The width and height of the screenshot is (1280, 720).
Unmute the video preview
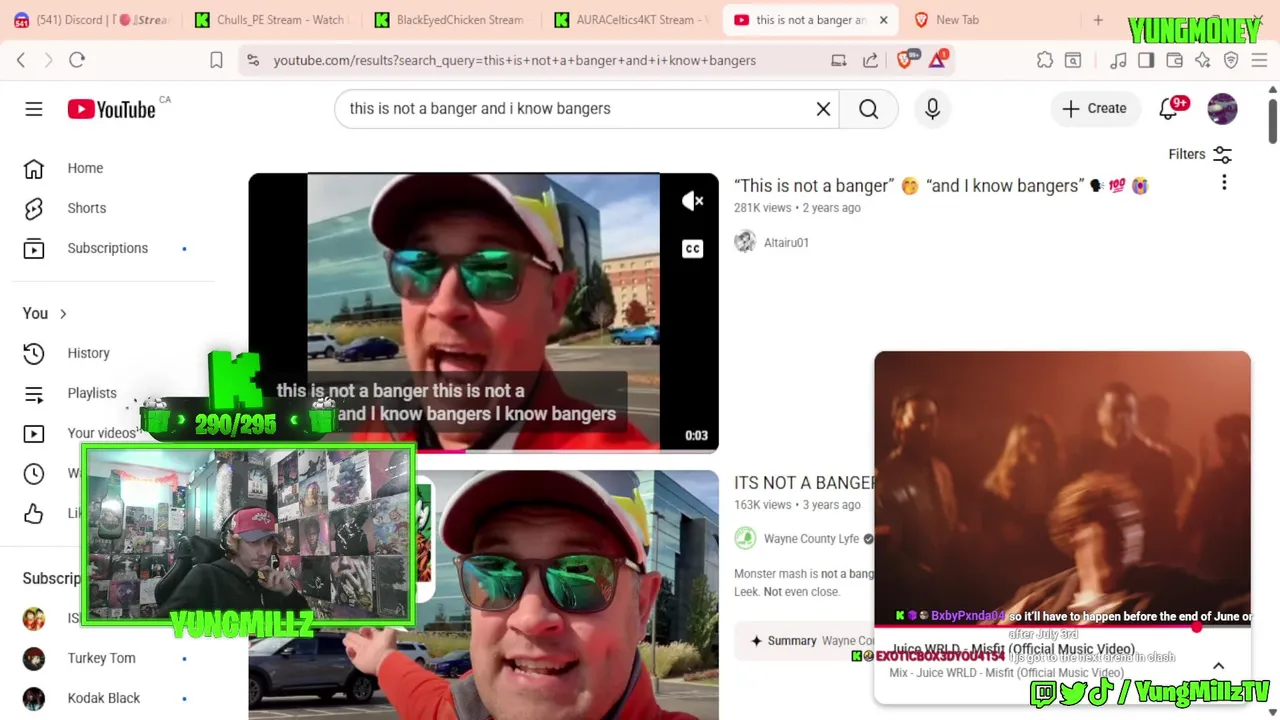click(x=692, y=201)
